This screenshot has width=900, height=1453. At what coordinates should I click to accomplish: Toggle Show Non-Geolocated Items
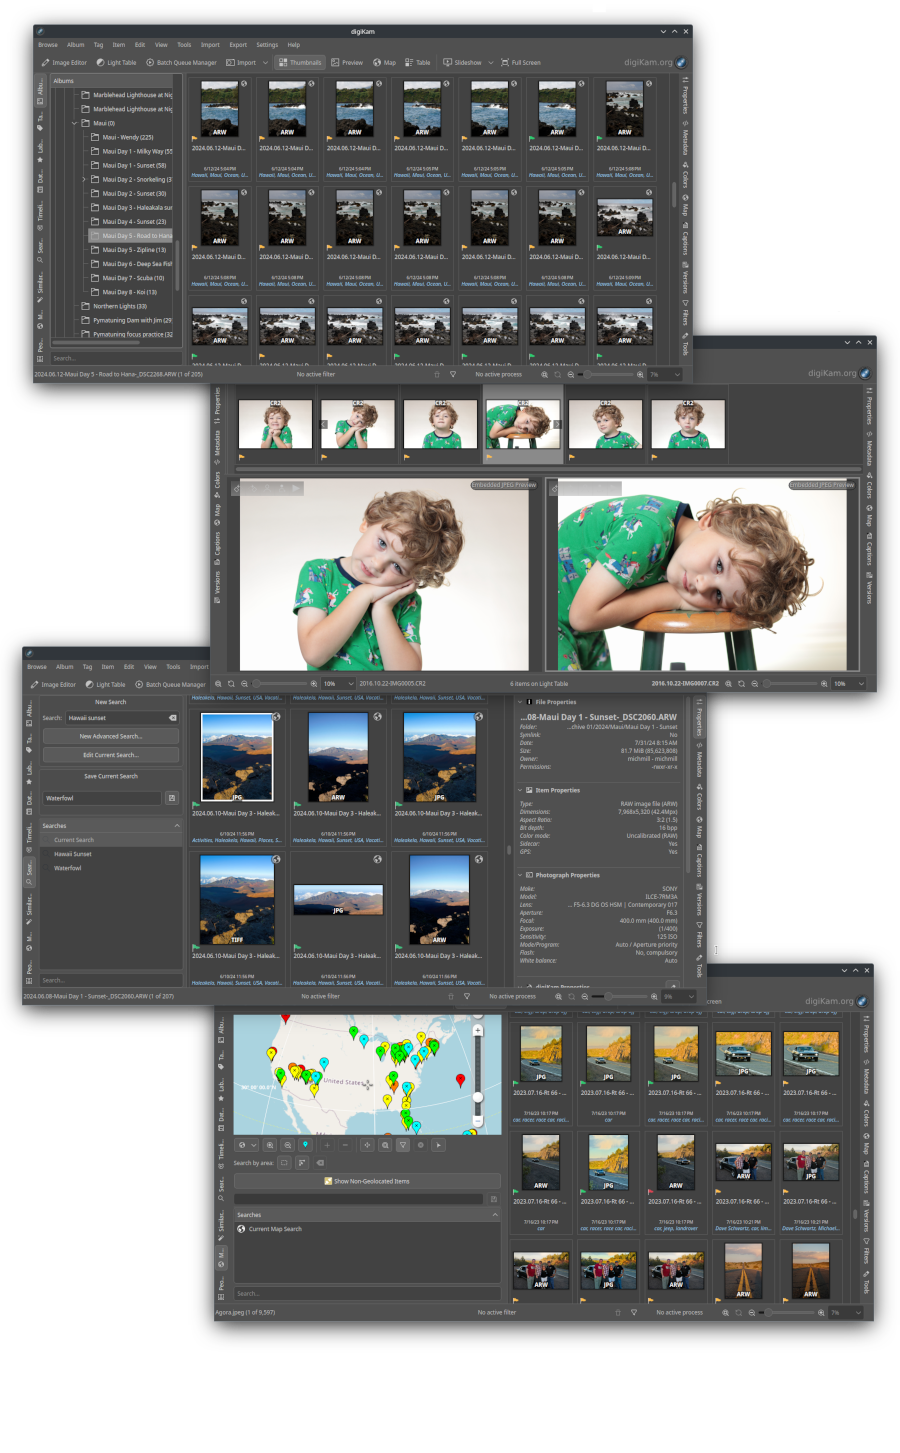click(x=368, y=1180)
